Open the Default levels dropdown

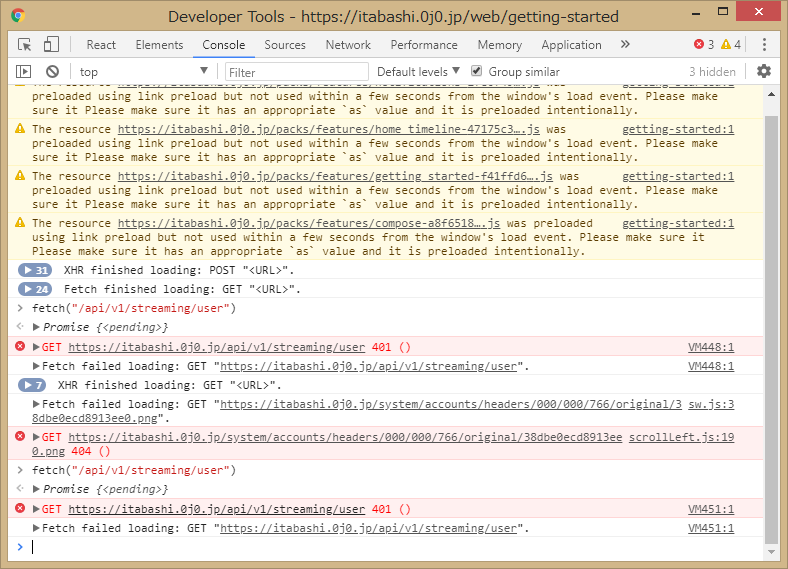tap(418, 72)
